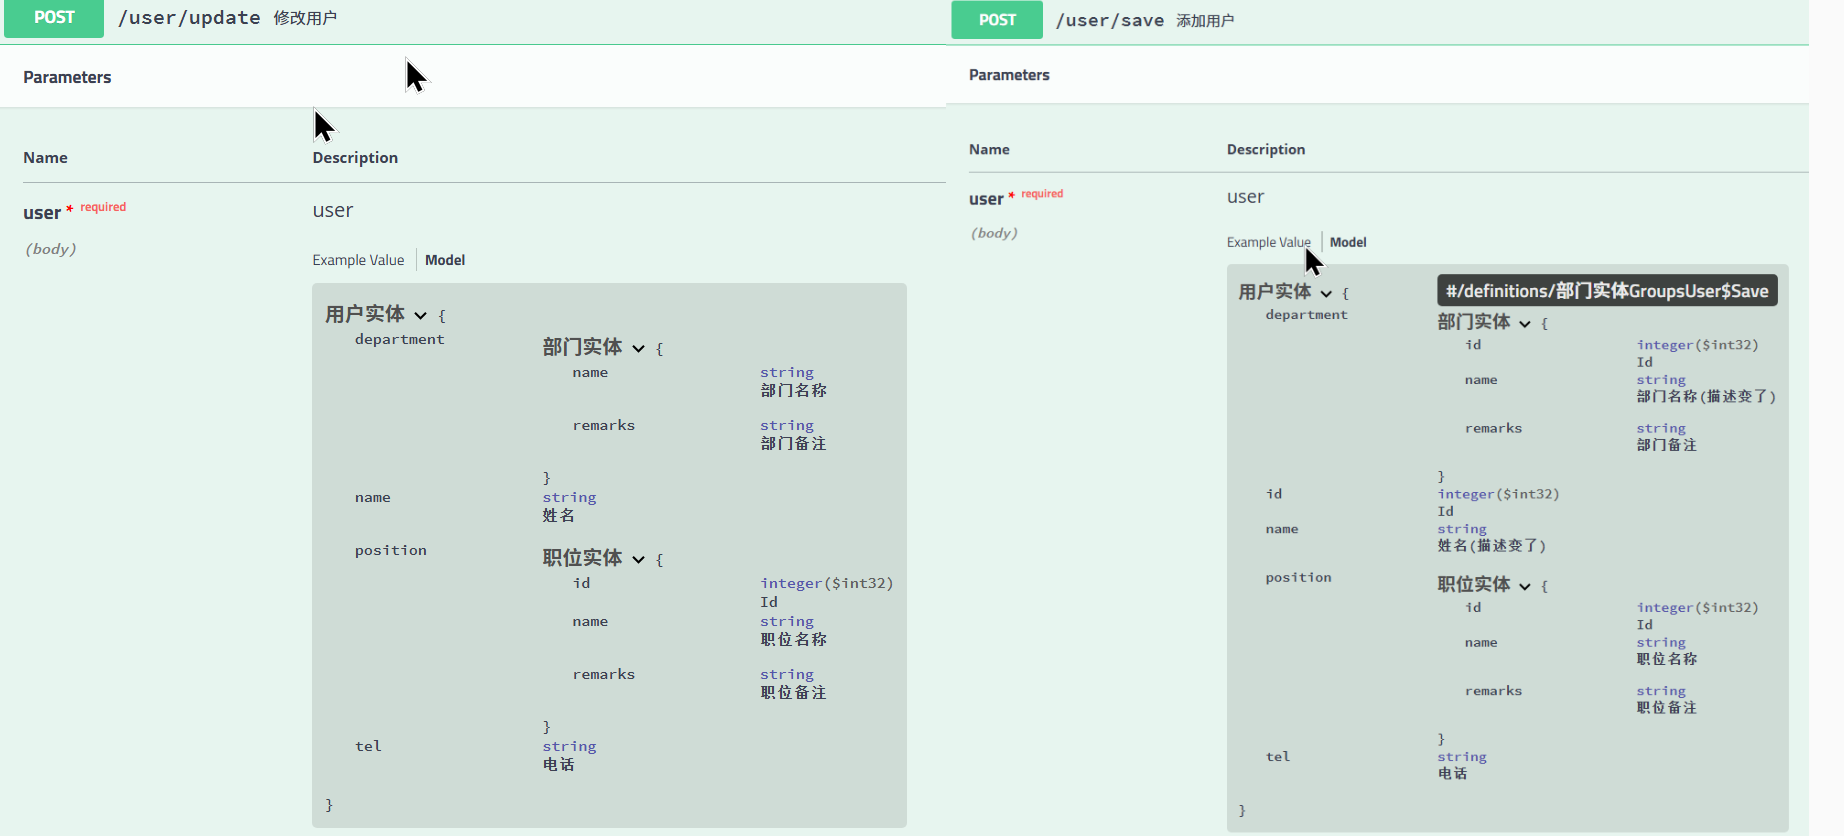Click the 职位备注 description in /user/update
The image size is (1844, 836).
tap(793, 692)
